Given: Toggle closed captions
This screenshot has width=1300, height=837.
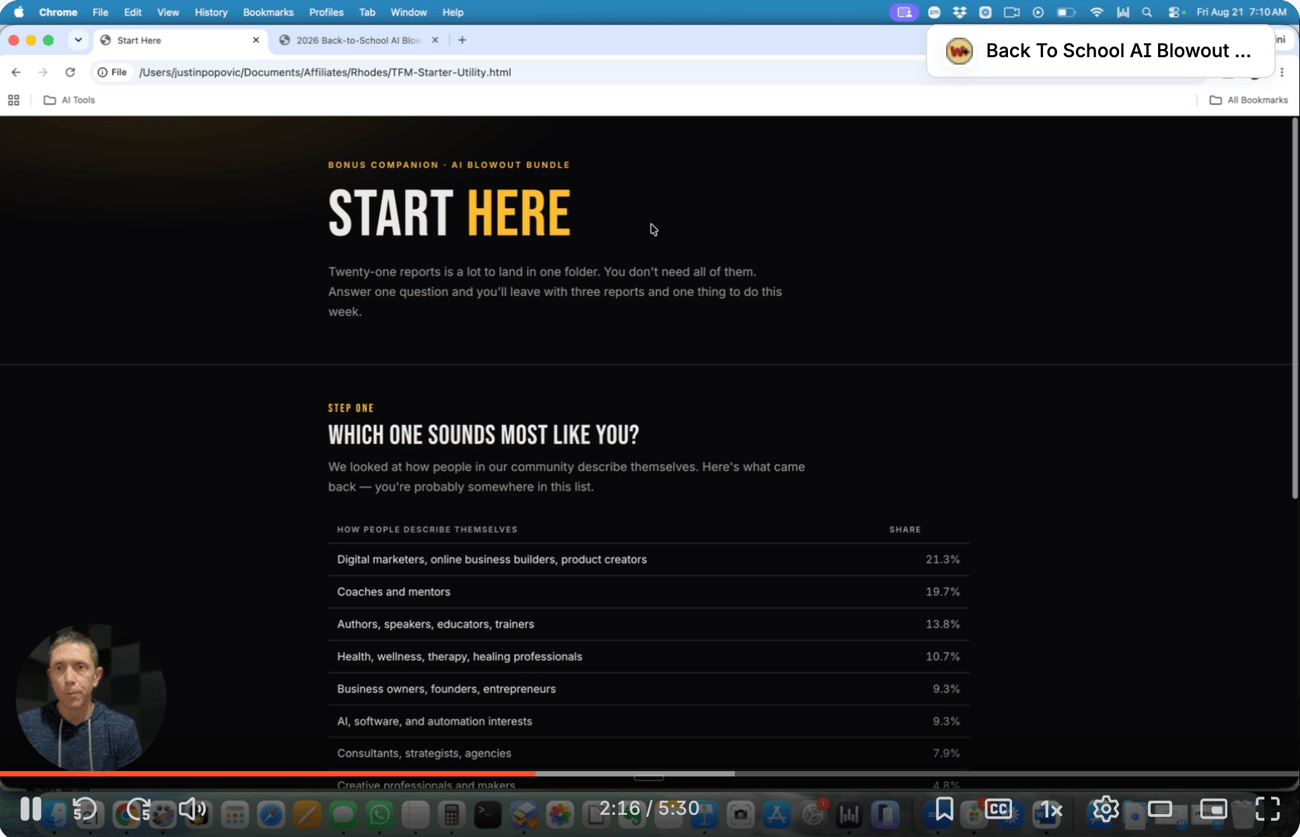Looking at the screenshot, I should (998, 809).
